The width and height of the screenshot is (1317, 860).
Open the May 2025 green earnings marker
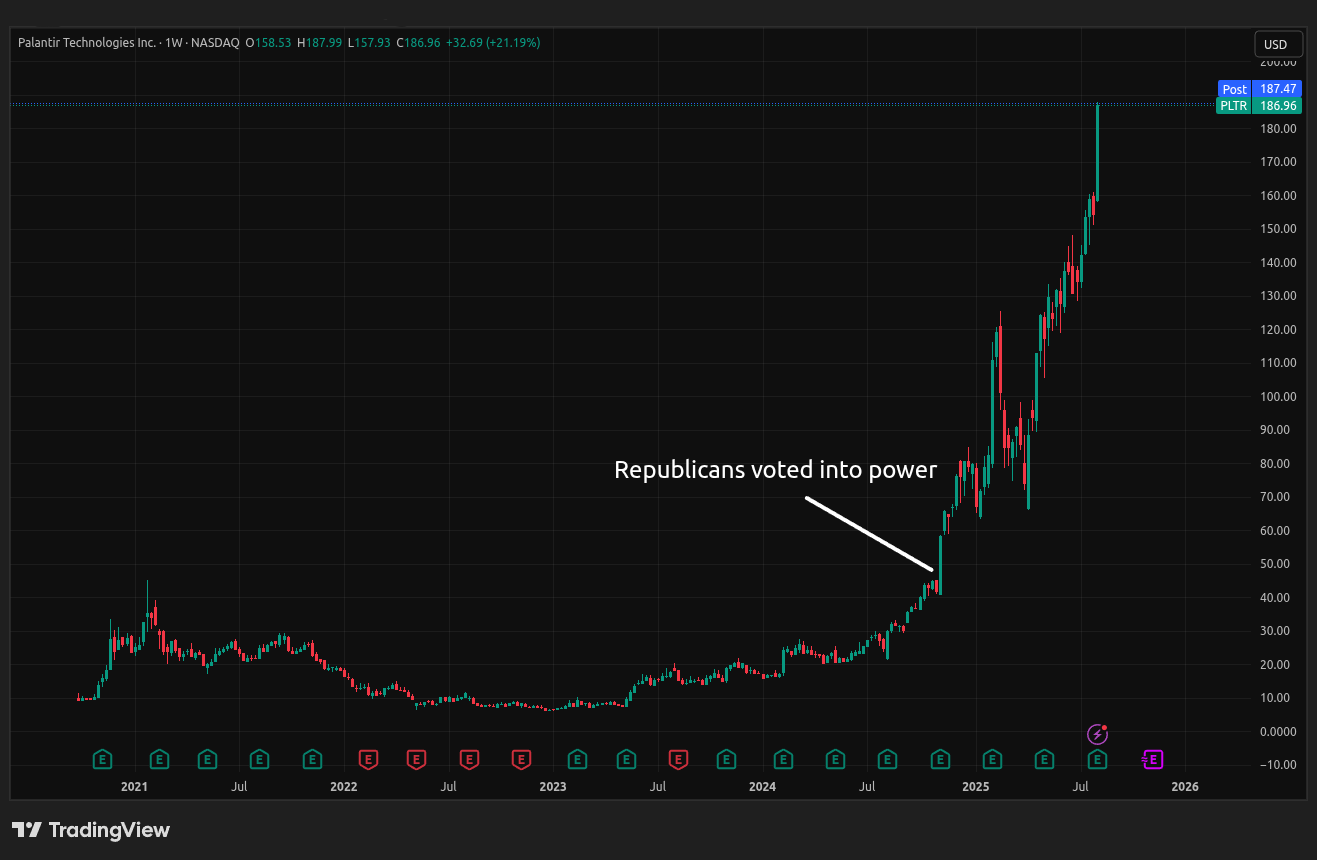point(1044,760)
